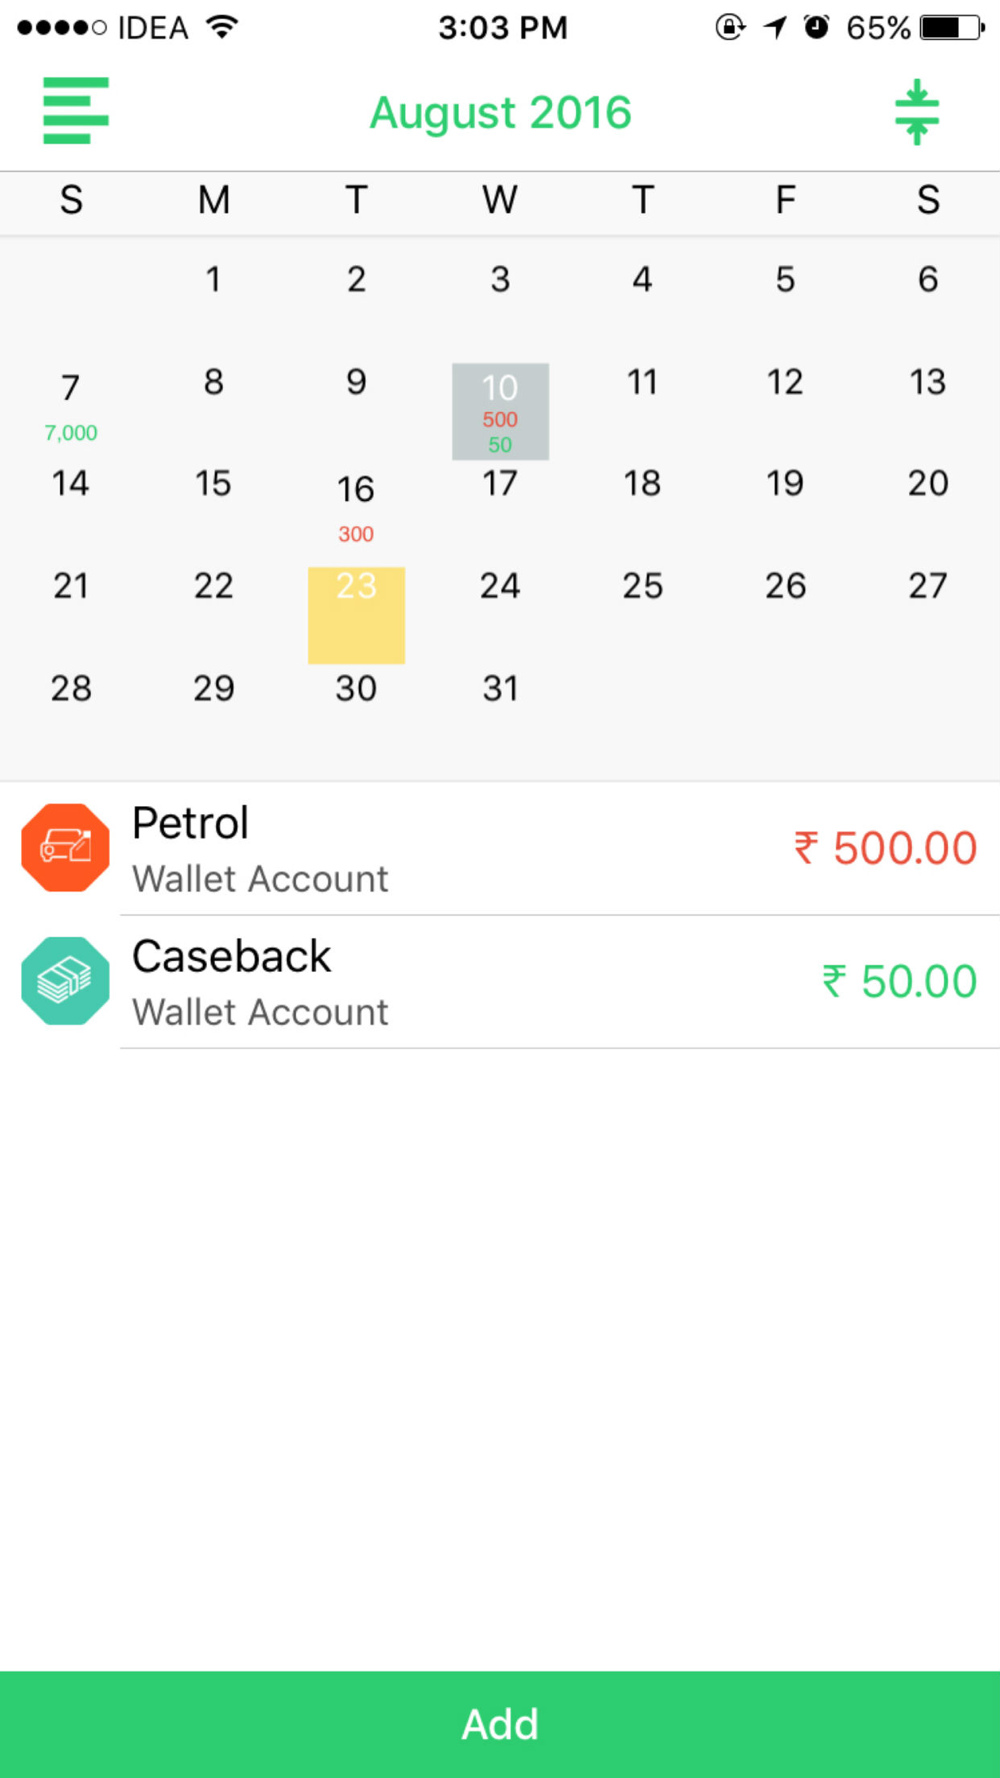Open the Caseback ₹50.00 transaction
The image size is (1000, 1778).
click(500, 982)
